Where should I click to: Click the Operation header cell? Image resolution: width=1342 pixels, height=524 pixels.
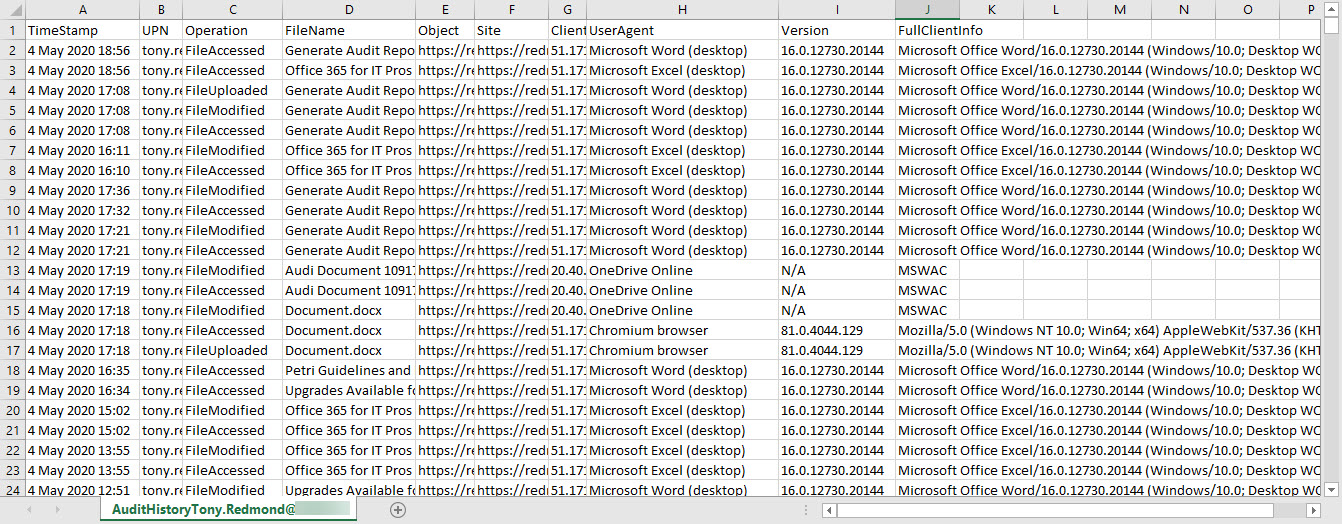point(232,30)
